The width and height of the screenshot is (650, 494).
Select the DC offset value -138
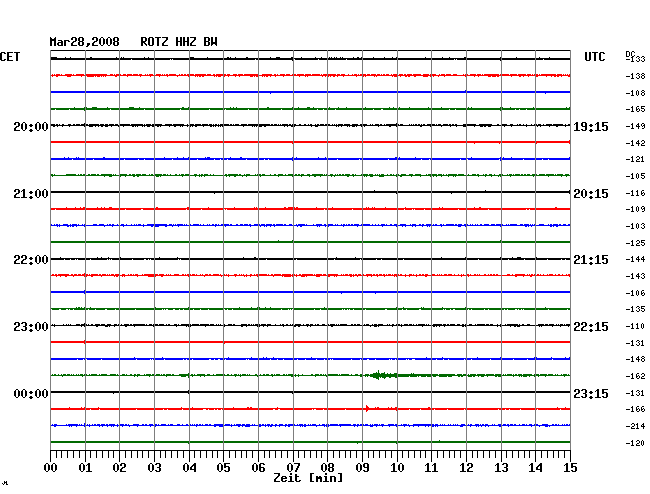tap(635, 76)
